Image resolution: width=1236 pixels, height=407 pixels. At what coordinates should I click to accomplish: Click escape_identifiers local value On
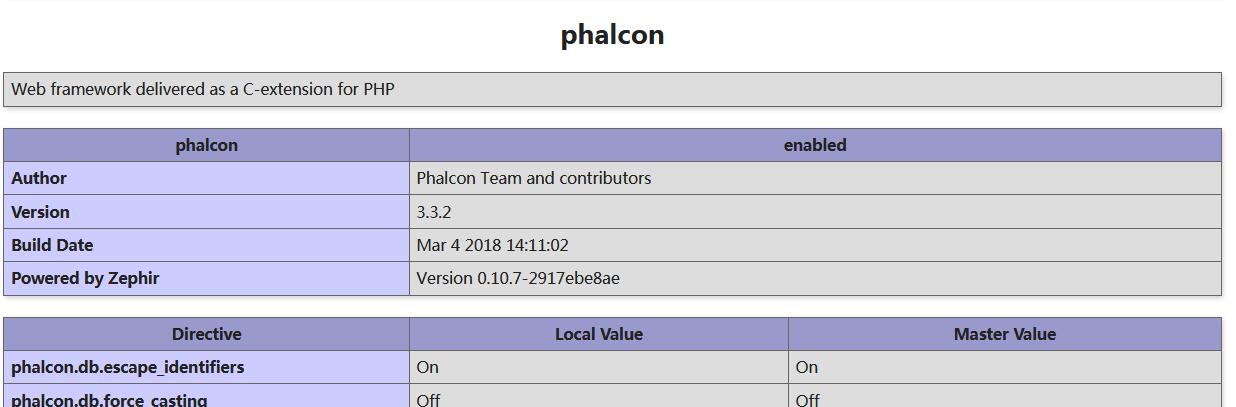click(x=427, y=367)
